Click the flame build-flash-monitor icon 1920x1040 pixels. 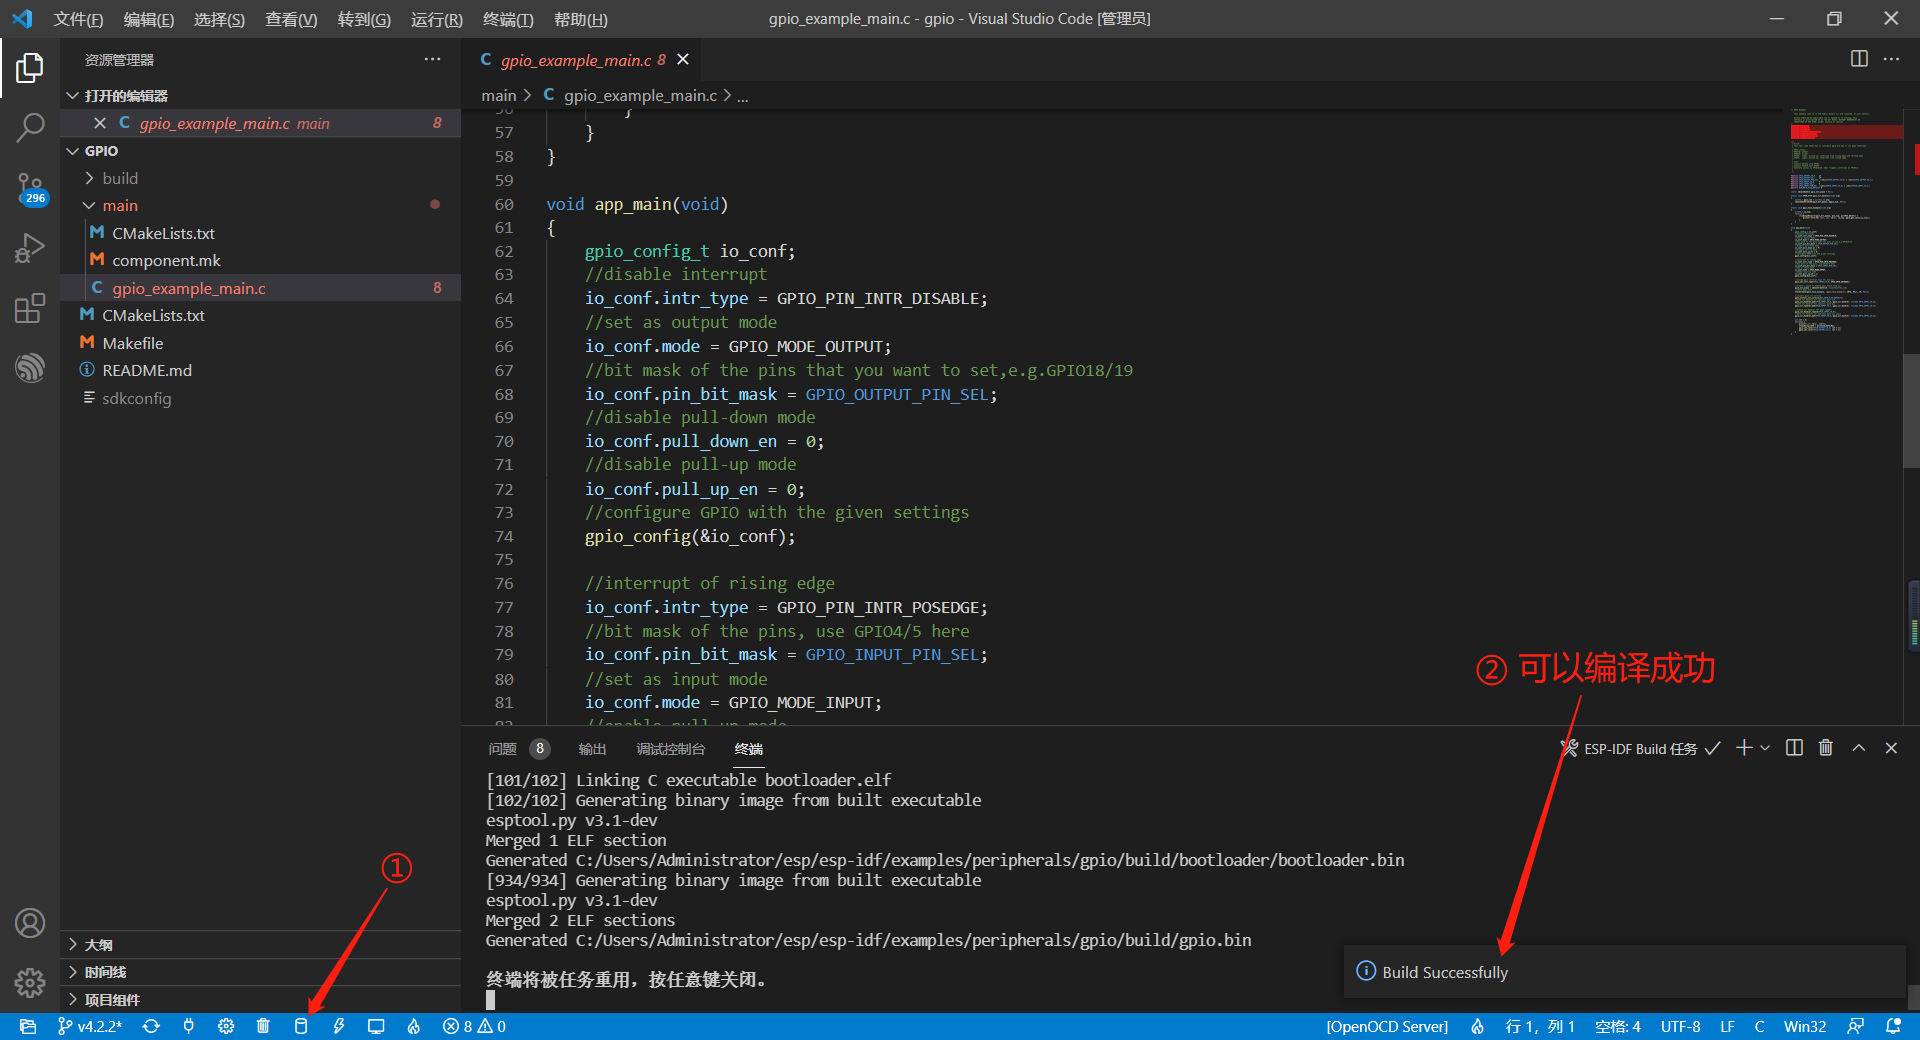414,1026
